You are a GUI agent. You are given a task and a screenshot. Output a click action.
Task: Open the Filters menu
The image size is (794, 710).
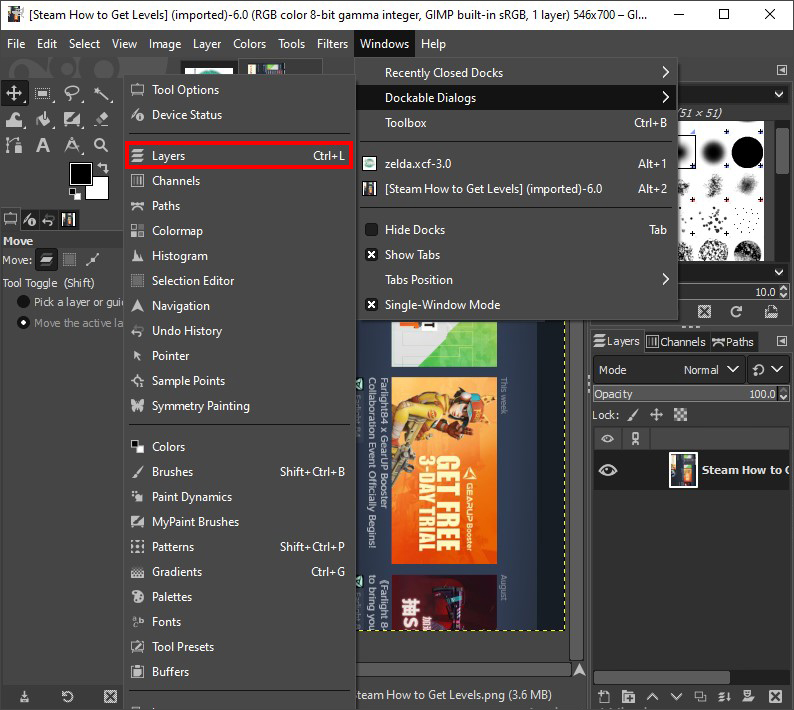point(332,44)
